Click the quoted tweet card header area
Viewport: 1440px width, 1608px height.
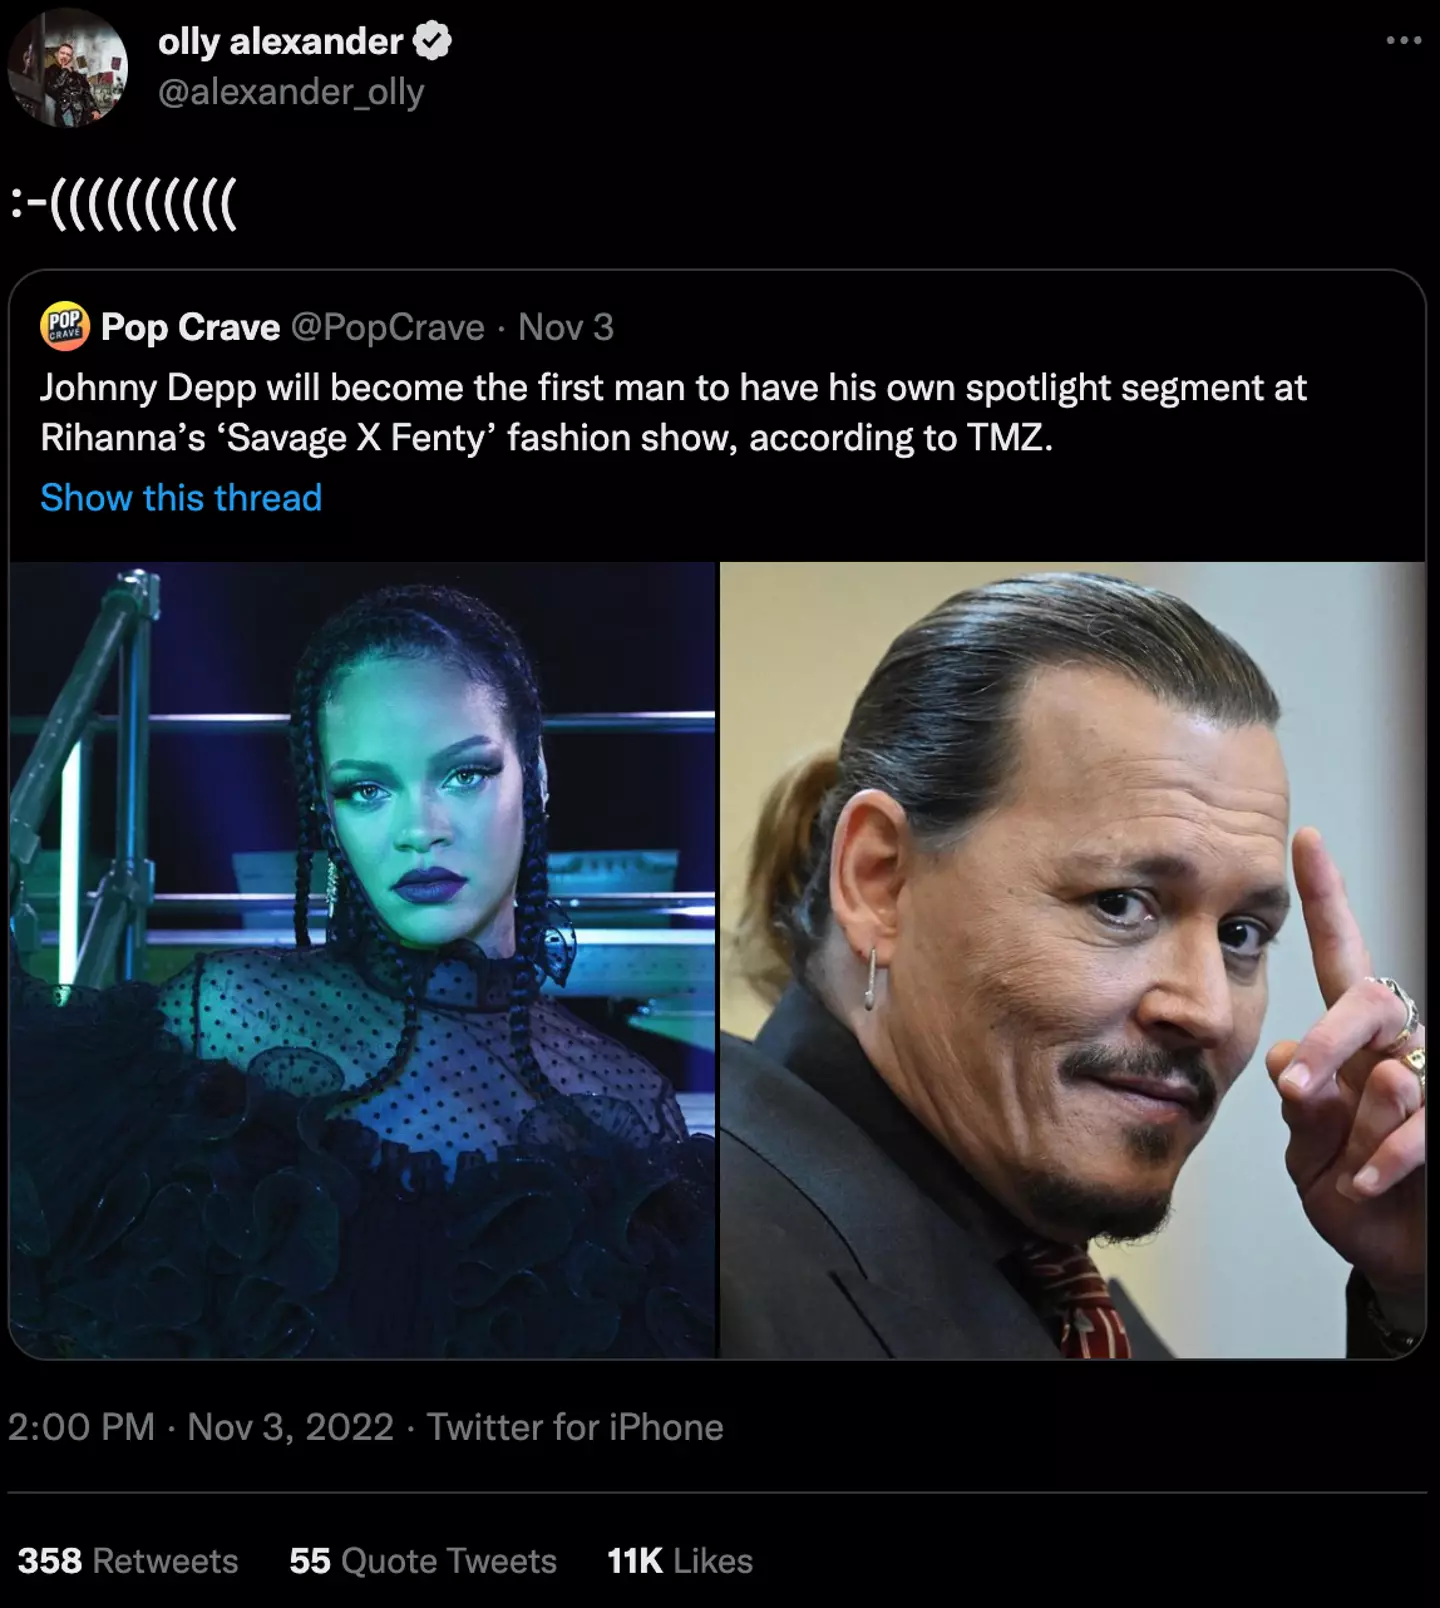[717, 327]
